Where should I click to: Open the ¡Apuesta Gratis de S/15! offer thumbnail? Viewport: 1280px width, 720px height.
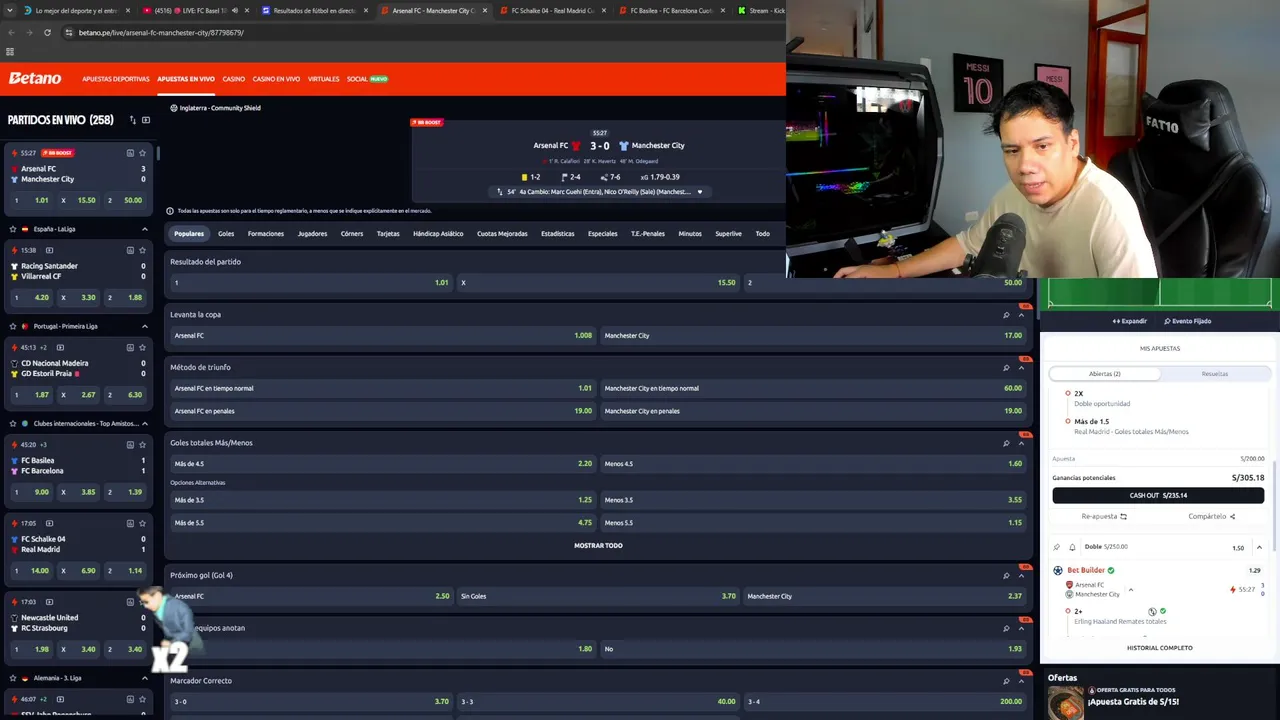pos(1066,702)
